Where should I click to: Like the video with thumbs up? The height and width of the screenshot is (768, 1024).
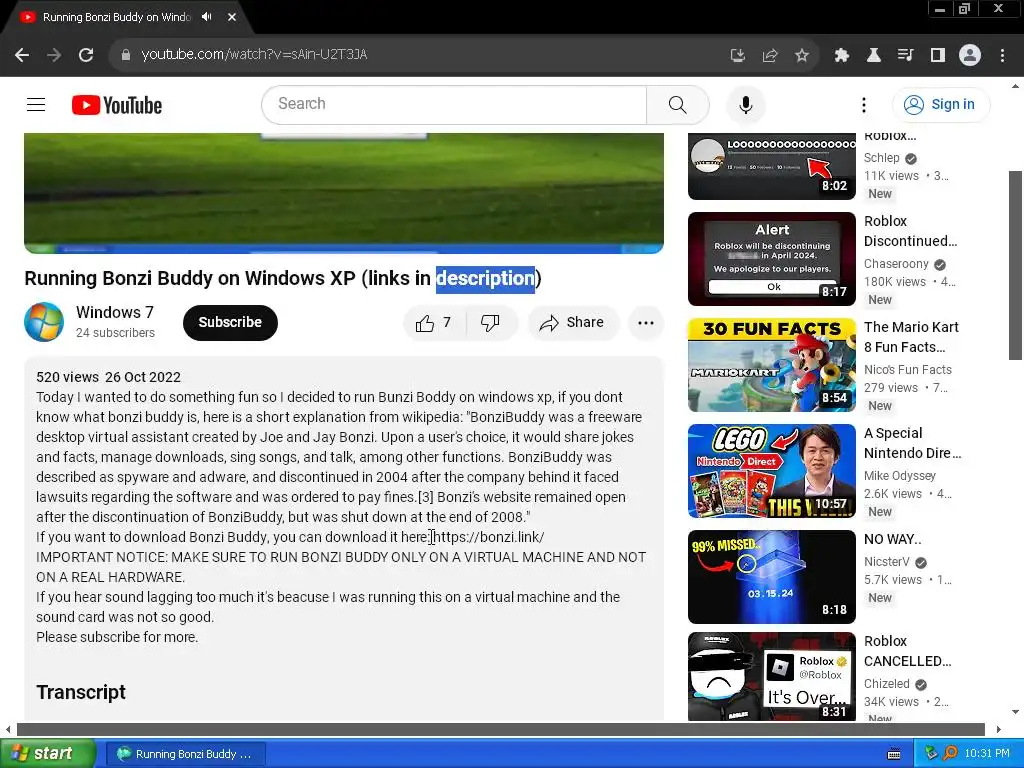click(434, 323)
